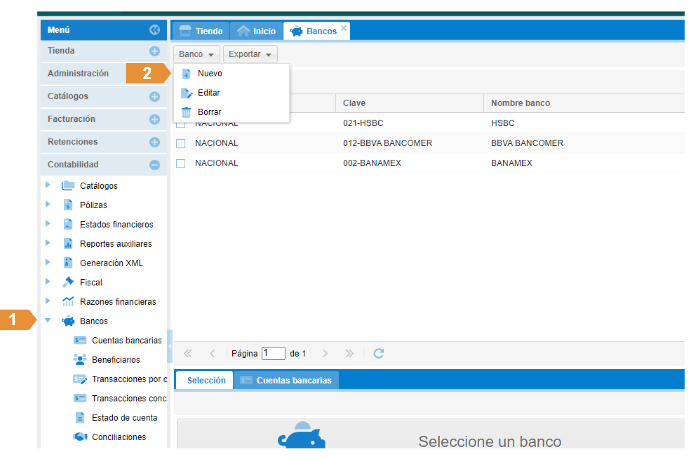
Task: Tick the checkbox for the 021-HSBC row
Action: [181, 124]
